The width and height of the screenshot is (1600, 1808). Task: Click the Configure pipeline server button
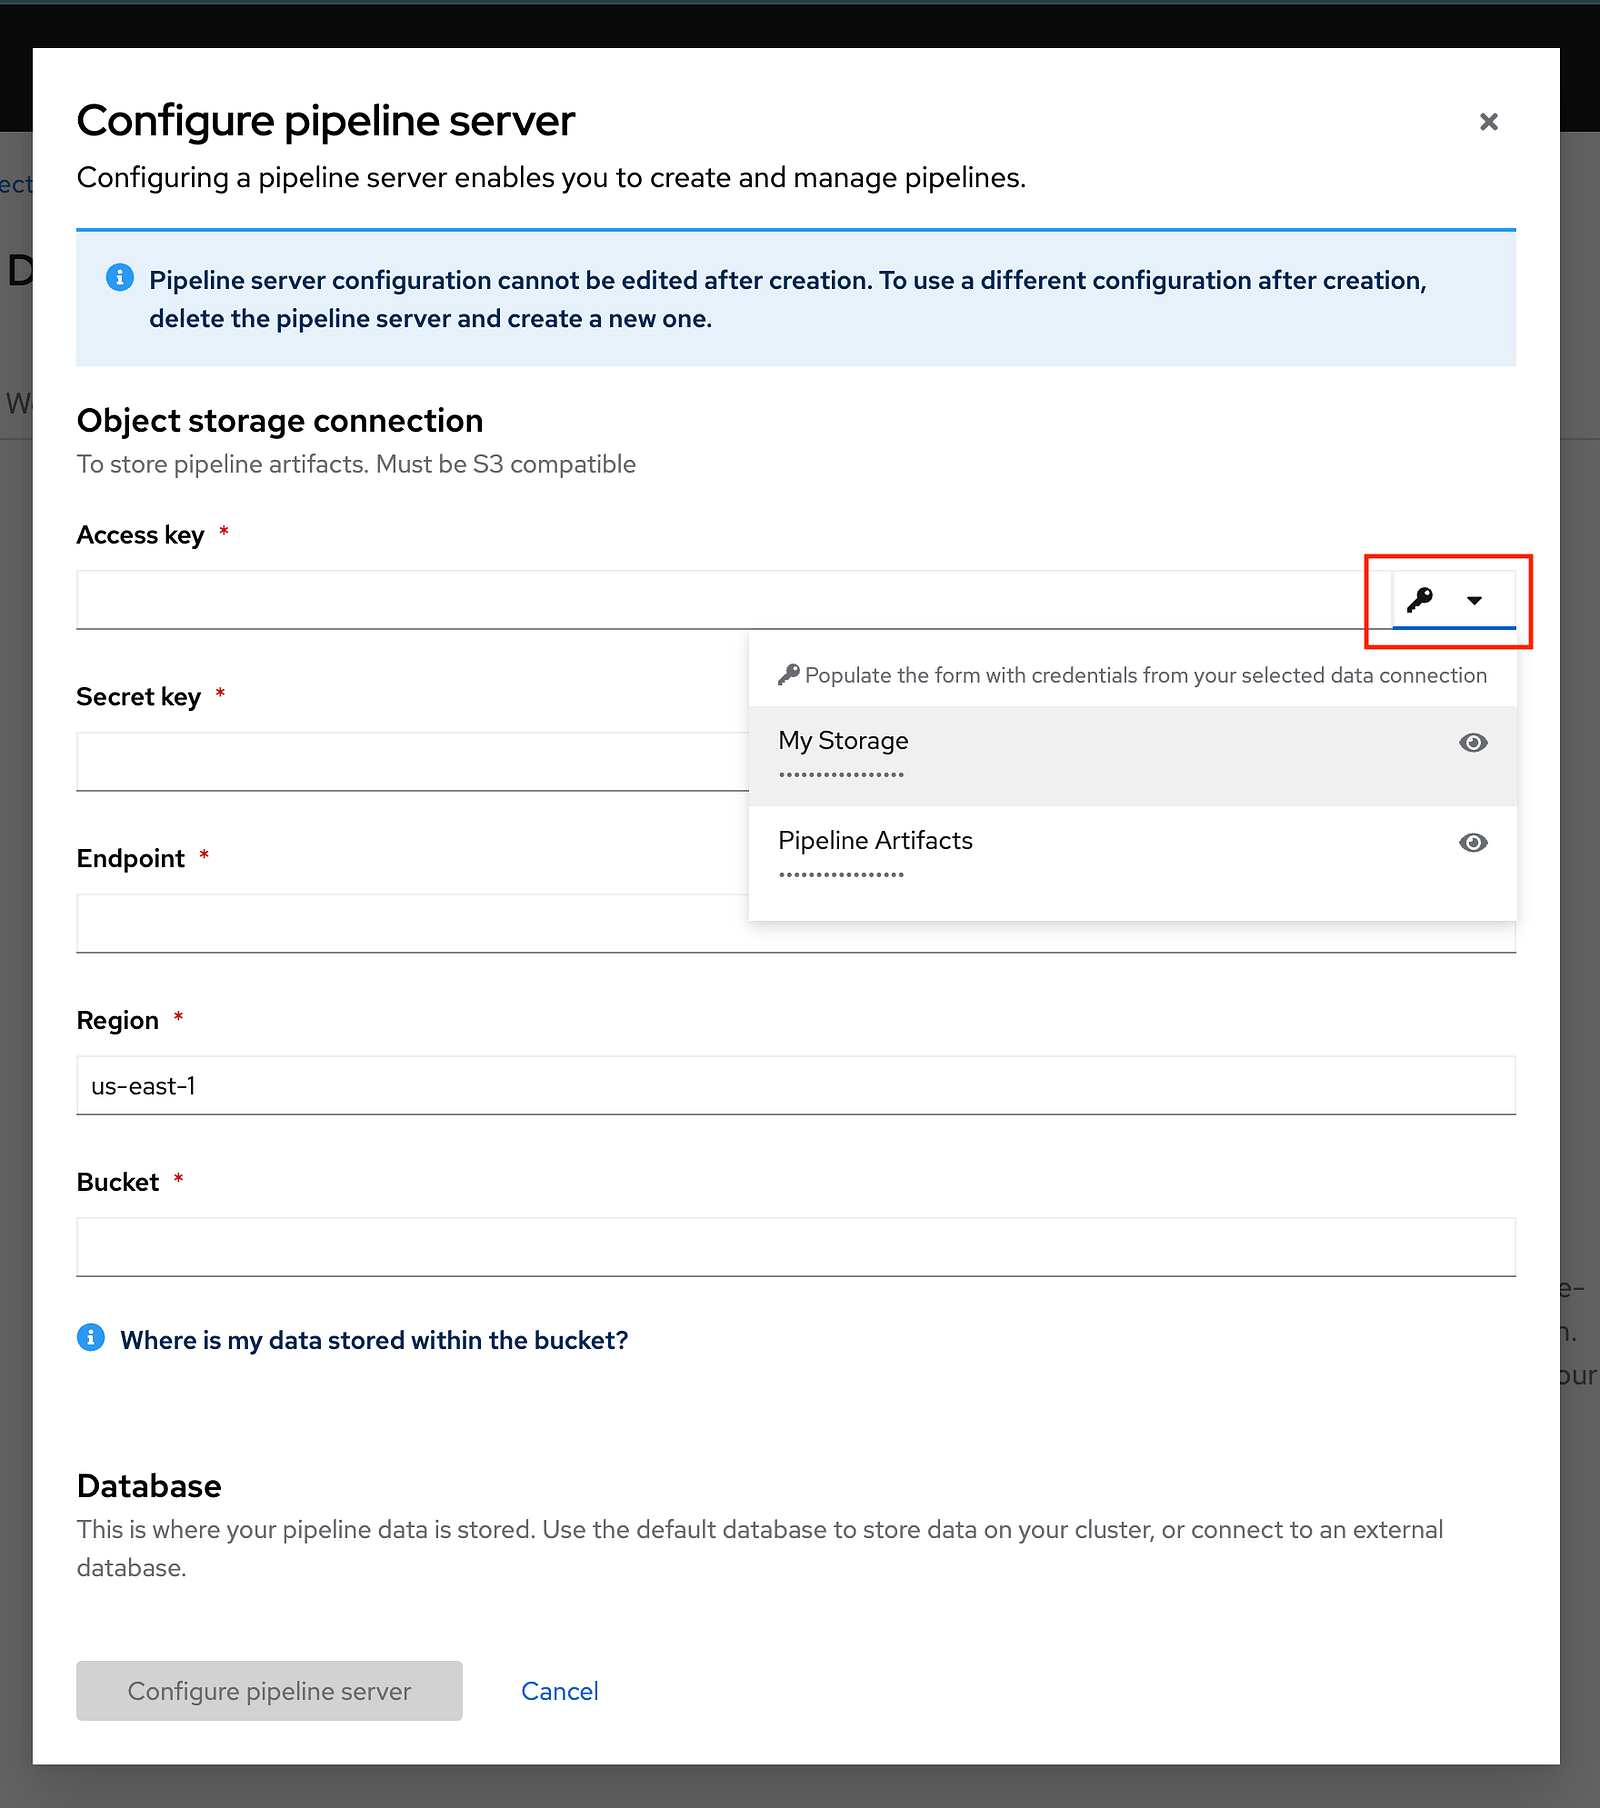269,1691
